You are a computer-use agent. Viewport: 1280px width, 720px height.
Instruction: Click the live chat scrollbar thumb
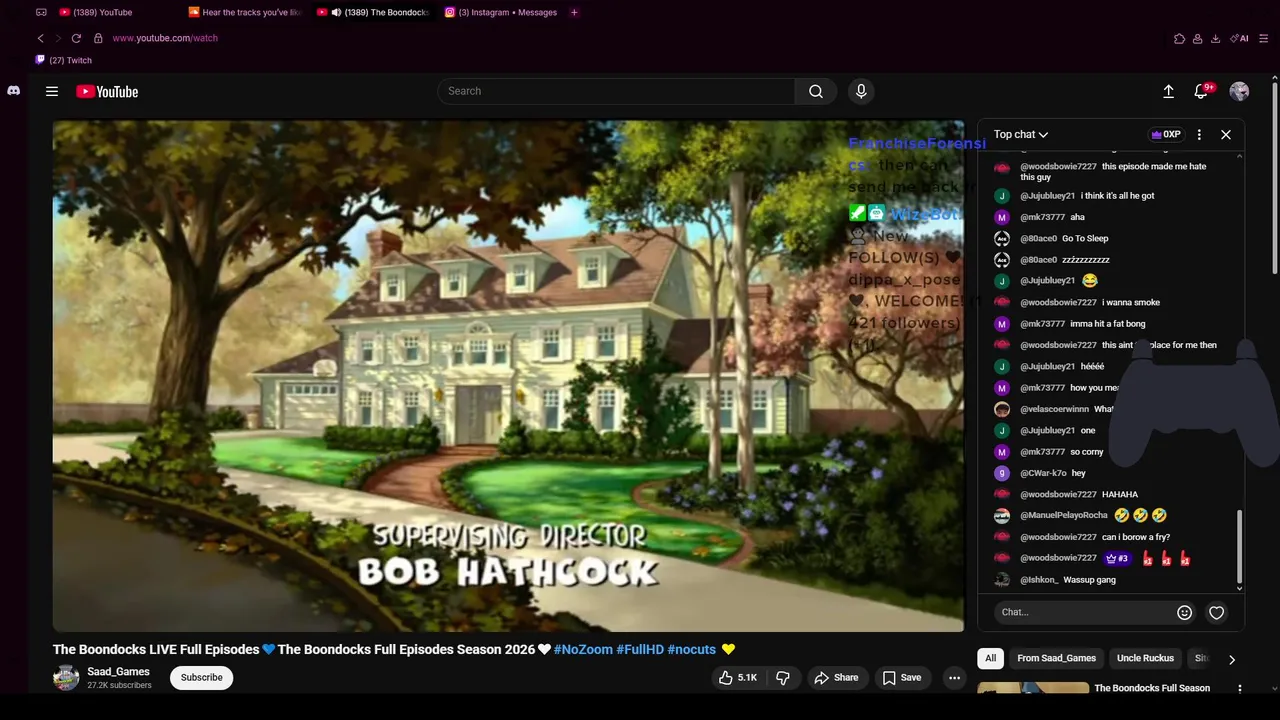pyautogui.click(x=1240, y=547)
